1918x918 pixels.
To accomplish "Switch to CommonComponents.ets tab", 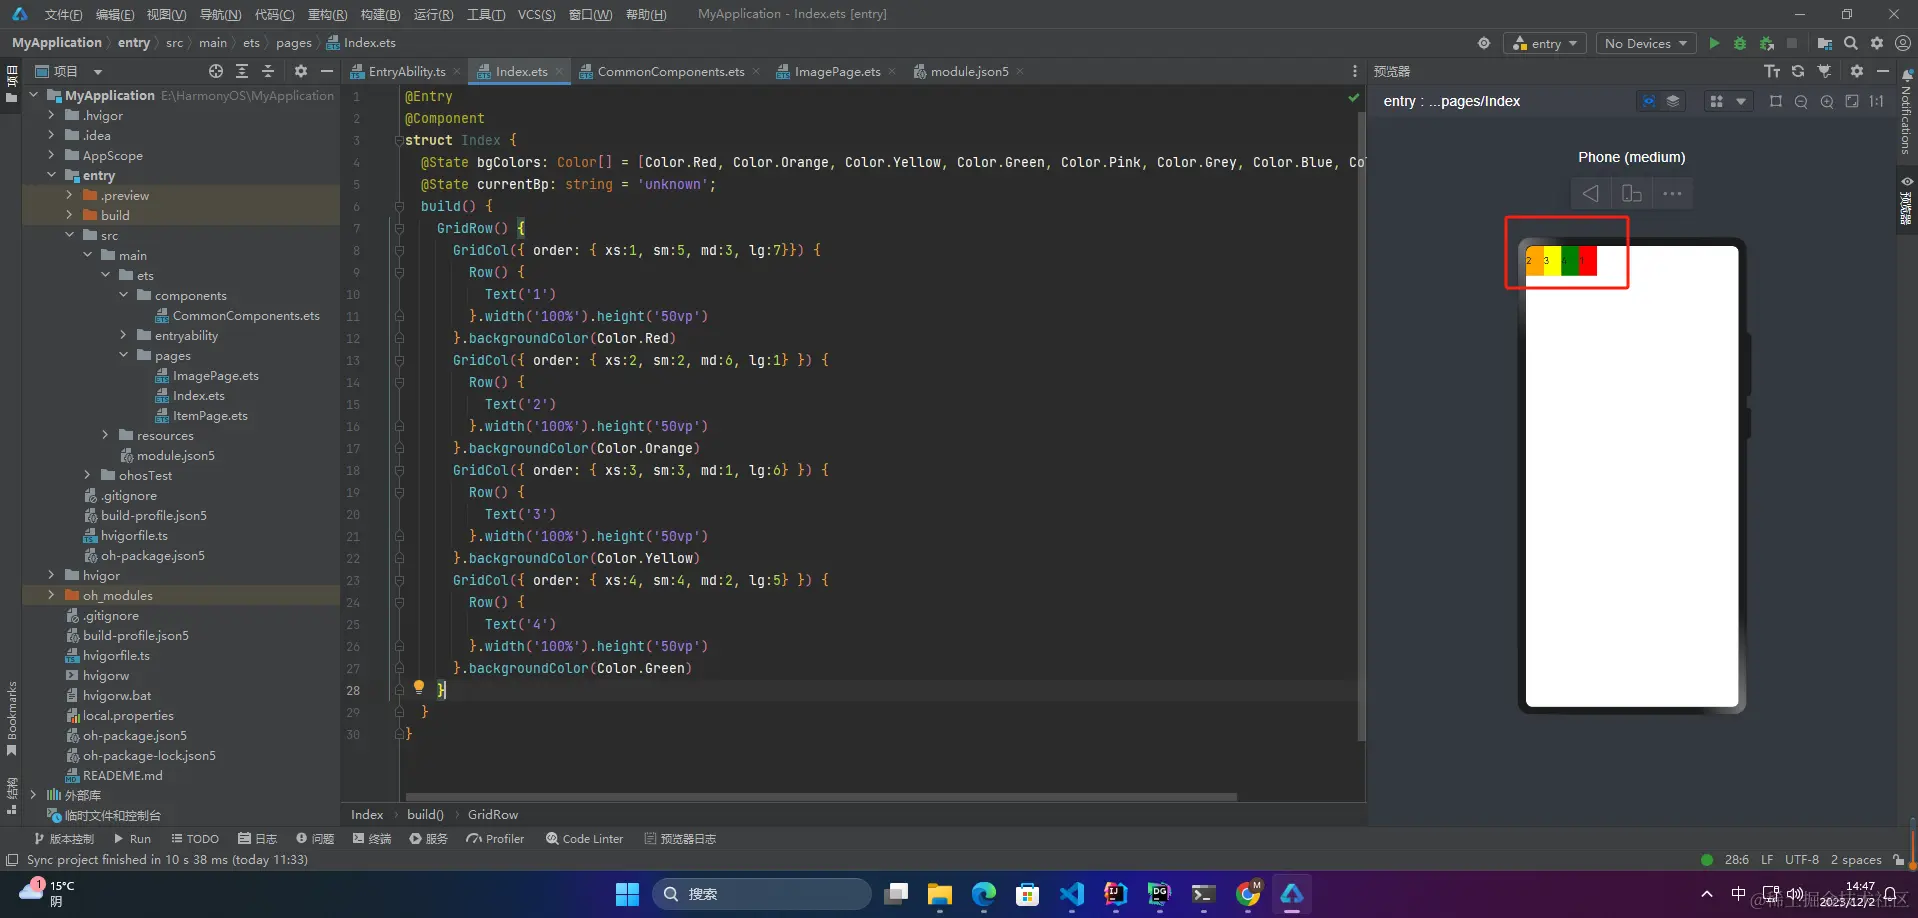I will click(670, 71).
